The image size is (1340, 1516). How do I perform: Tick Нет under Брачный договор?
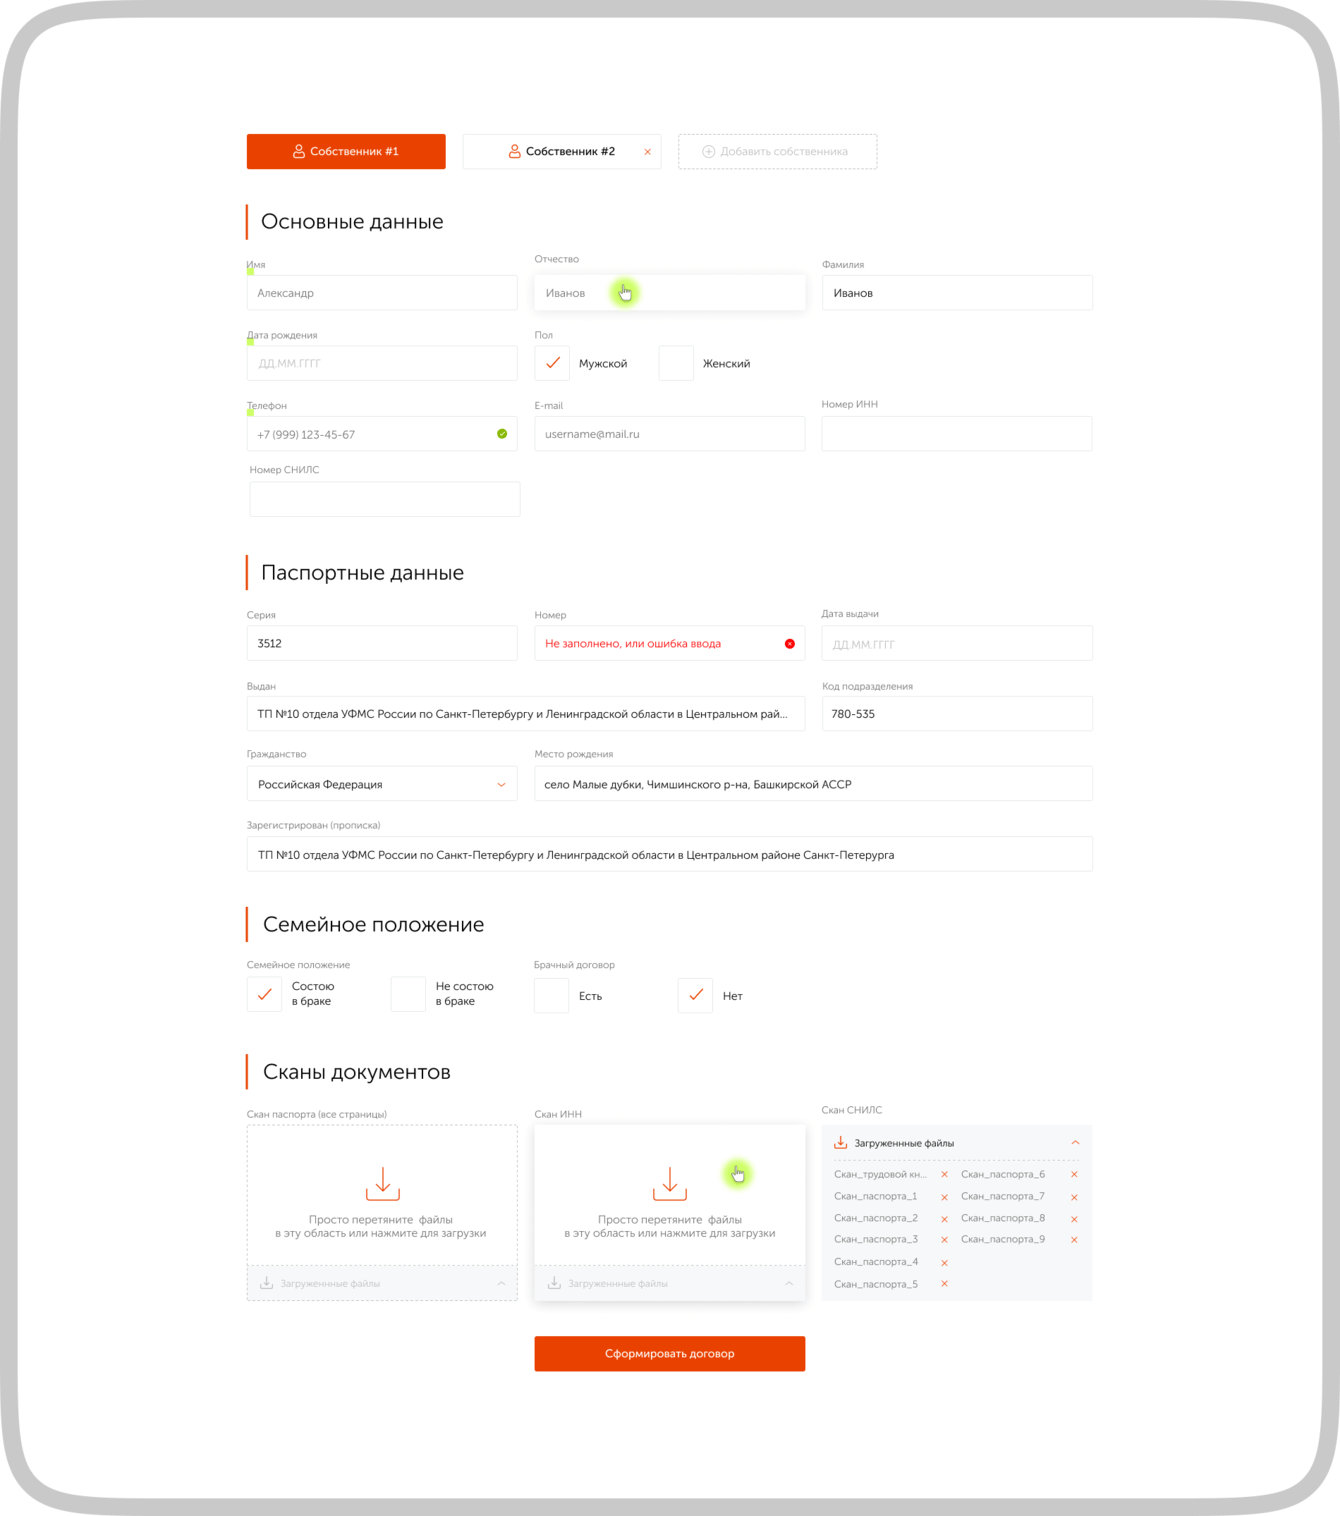pos(695,995)
